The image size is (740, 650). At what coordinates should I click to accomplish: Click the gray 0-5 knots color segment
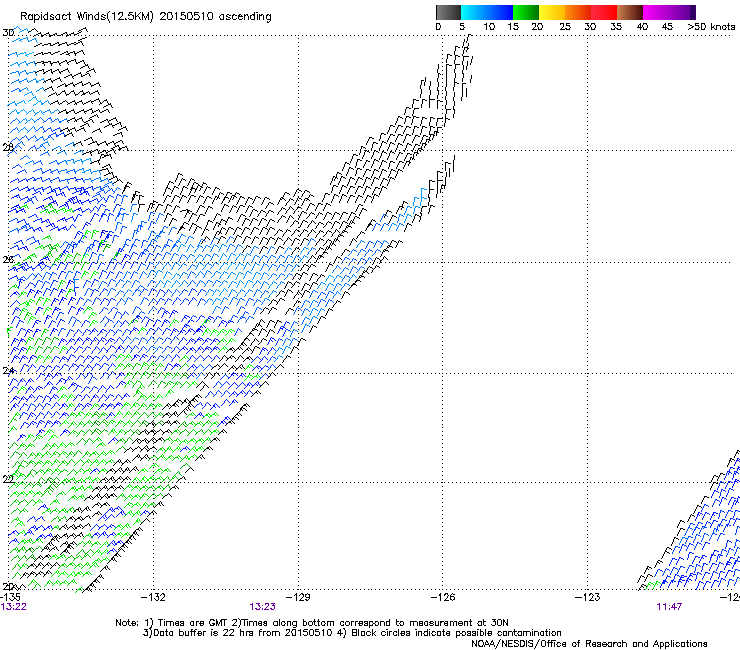448,12
